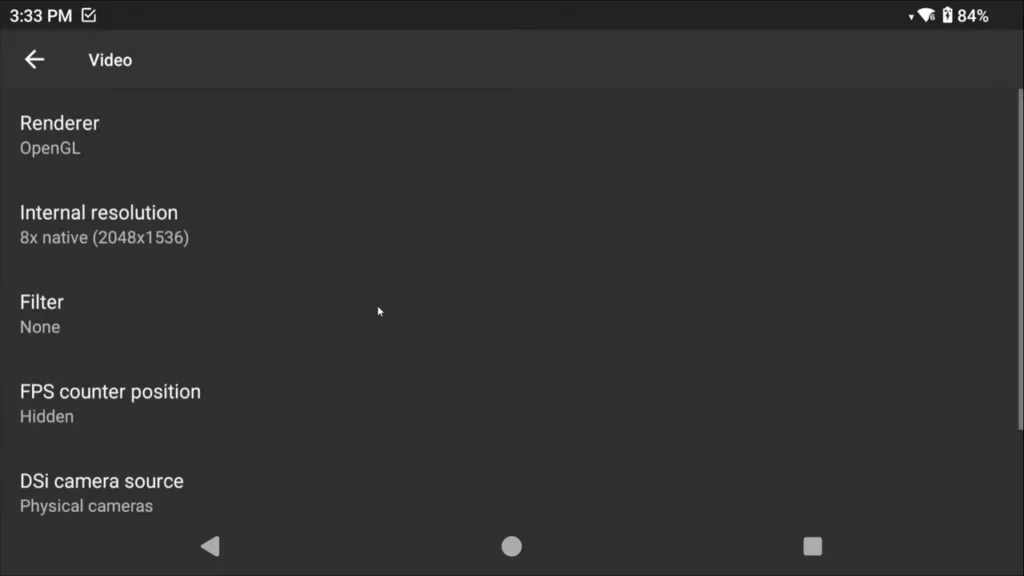Tap the checkmark notification icon in status bar

[x=89, y=15]
